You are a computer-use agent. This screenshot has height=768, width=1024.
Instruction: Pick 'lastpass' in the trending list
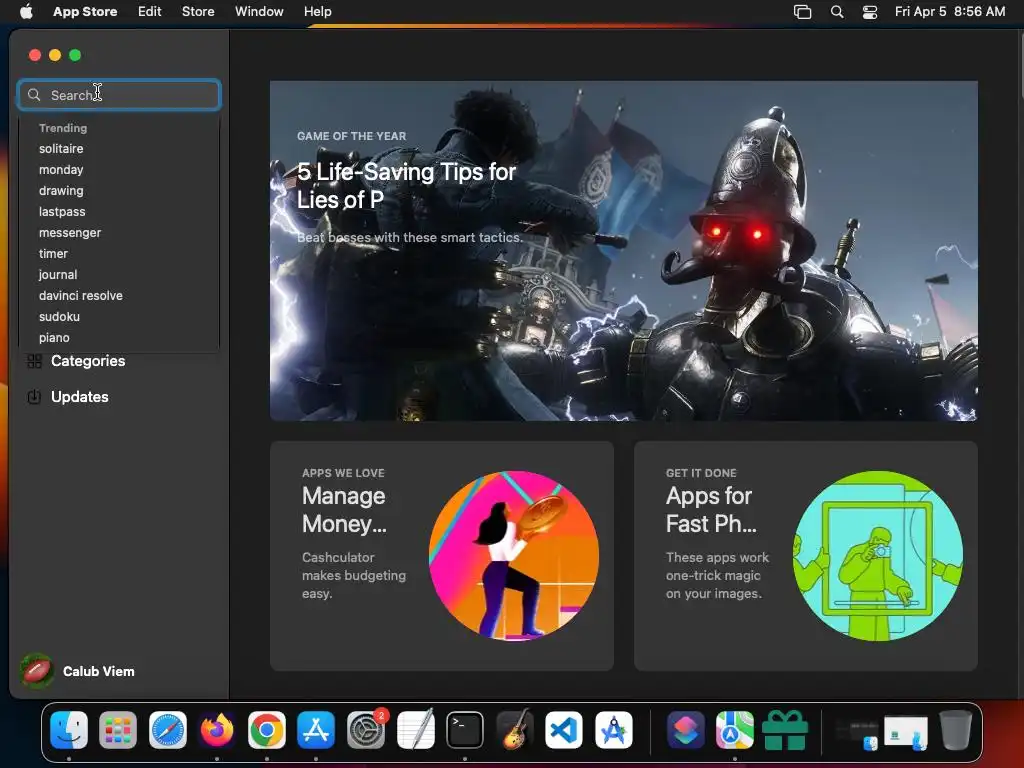pos(62,212)
